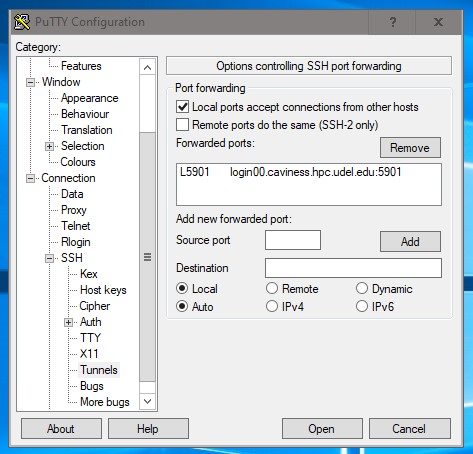This screenshot has height=454, width=473.
Task: Collapse the SSH tree node
Action: pyautogui.click(x=49, y=258)
